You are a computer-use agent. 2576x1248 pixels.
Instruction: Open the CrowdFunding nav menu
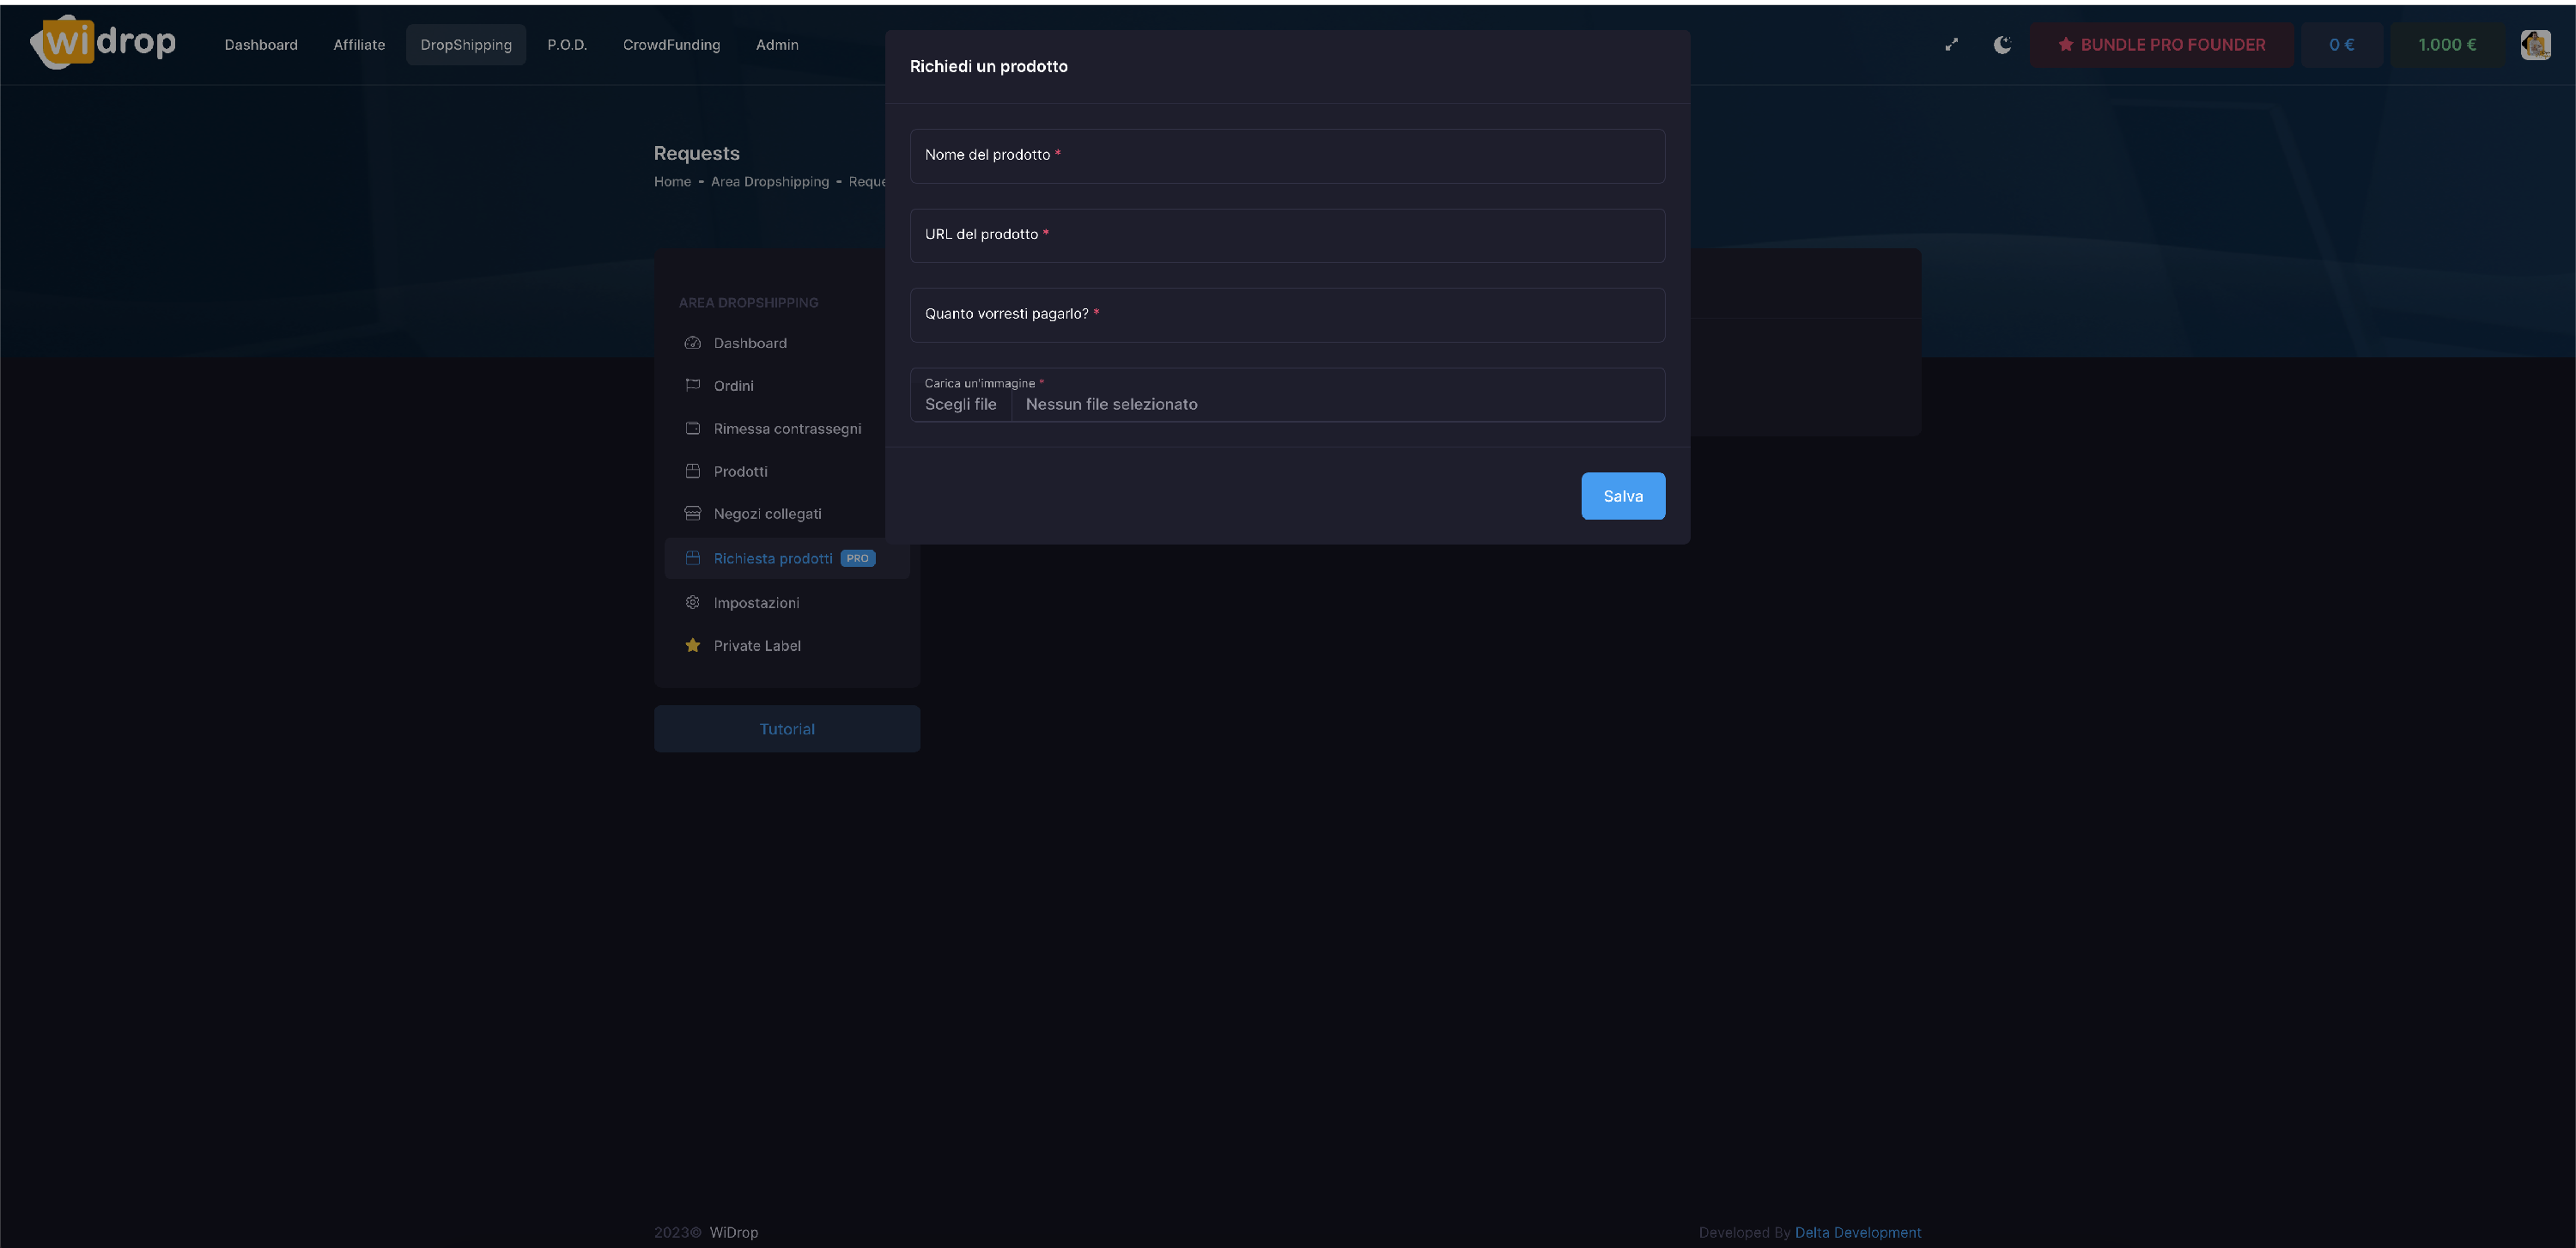671,45
